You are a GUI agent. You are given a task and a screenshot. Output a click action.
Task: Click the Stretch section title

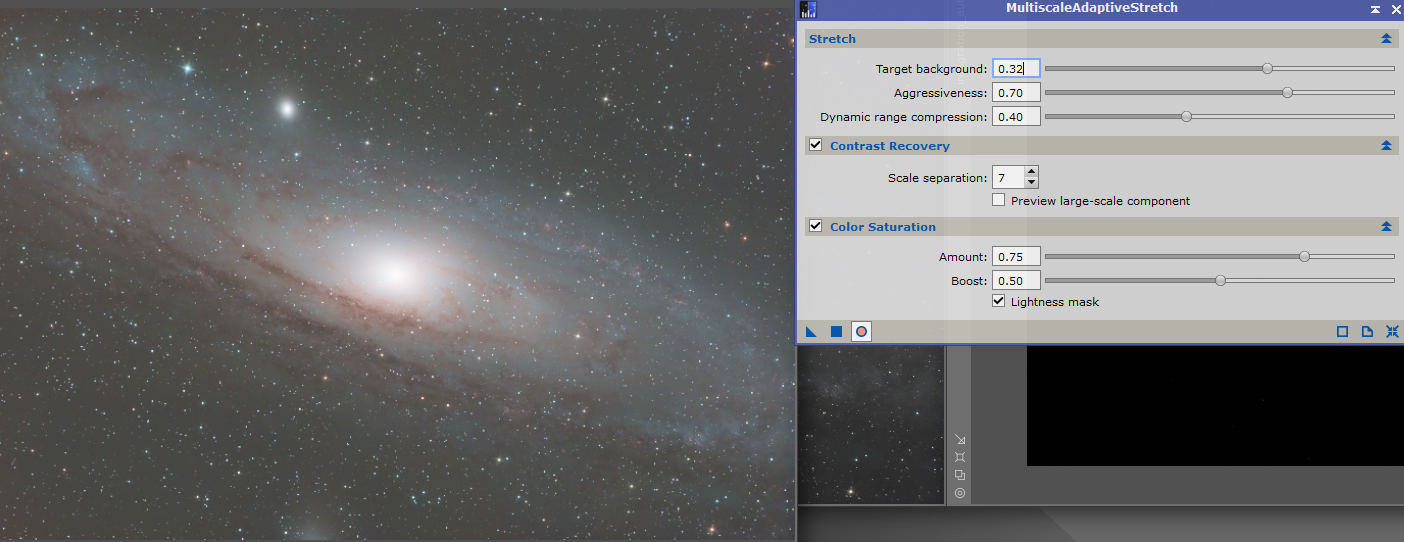(x=832, y=39)
